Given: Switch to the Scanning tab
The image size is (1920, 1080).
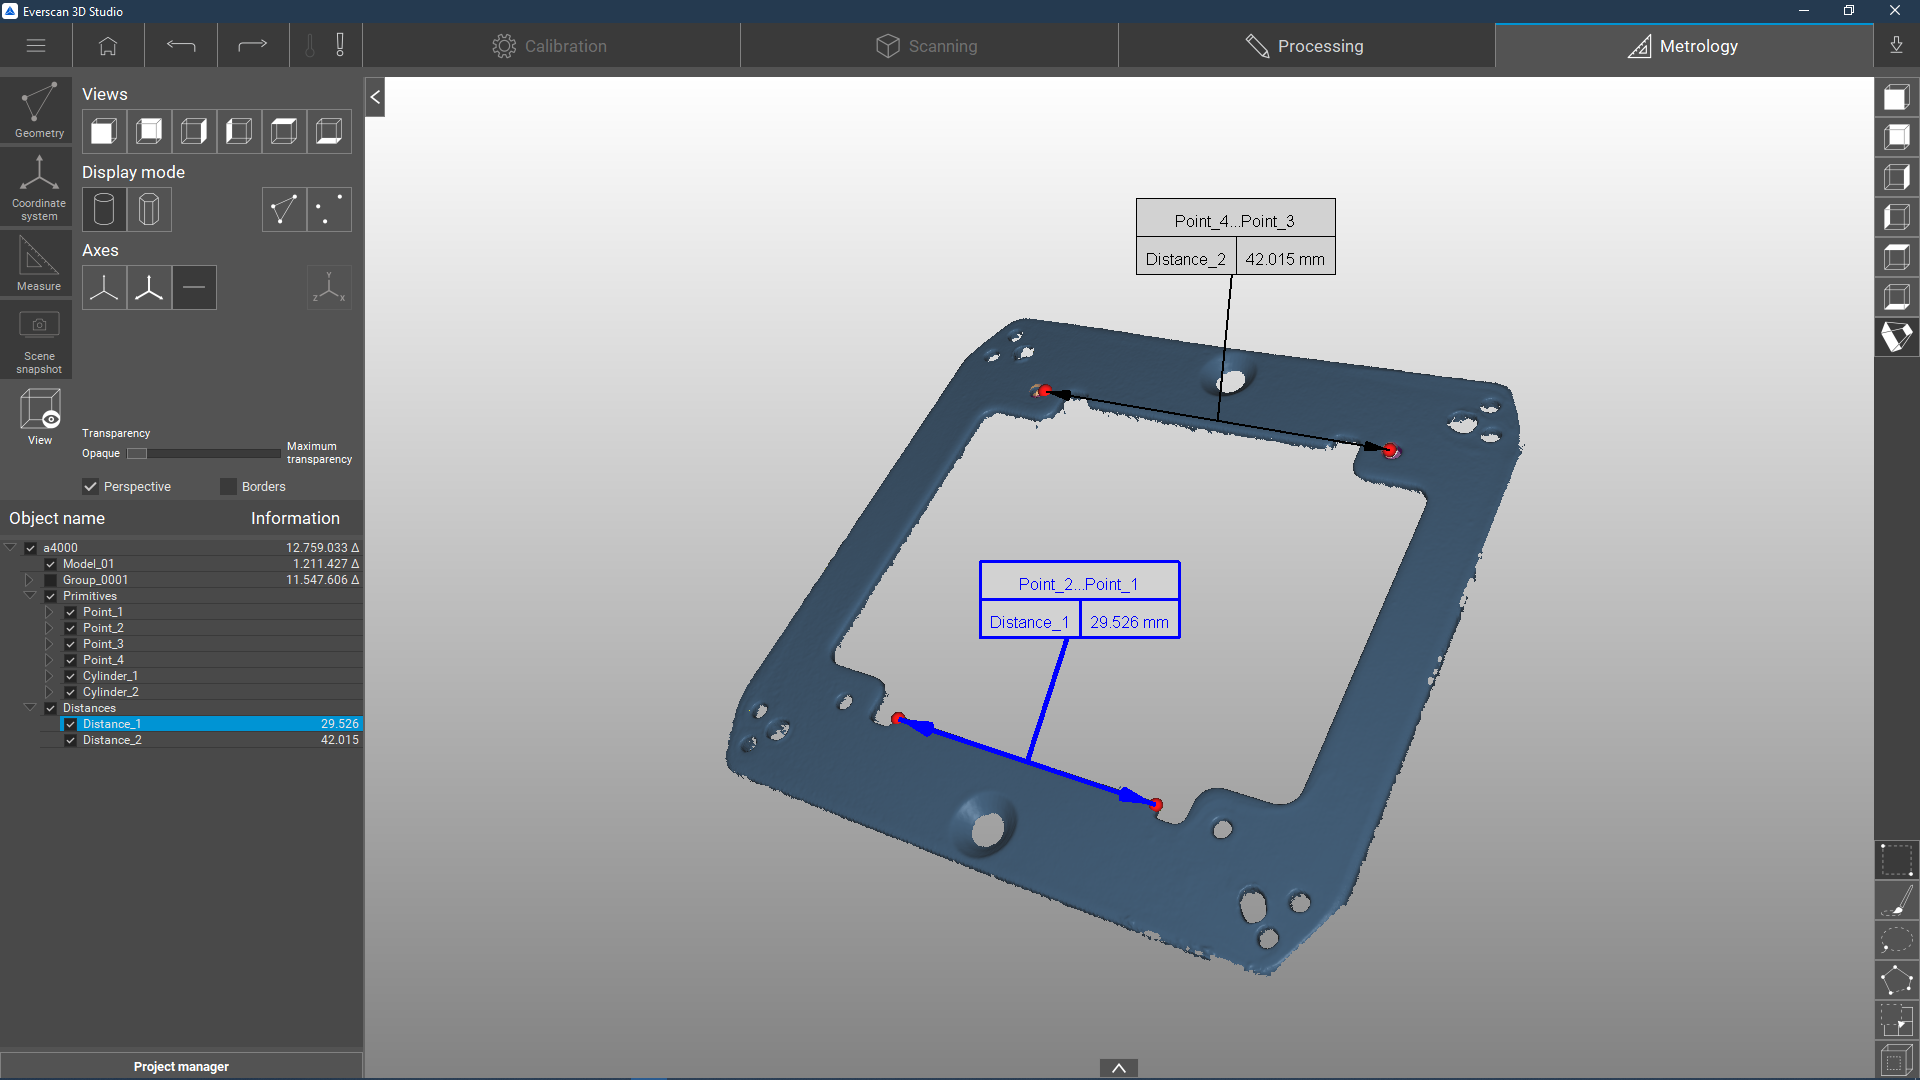Looking at the screenshot, I should coord(928,46).
